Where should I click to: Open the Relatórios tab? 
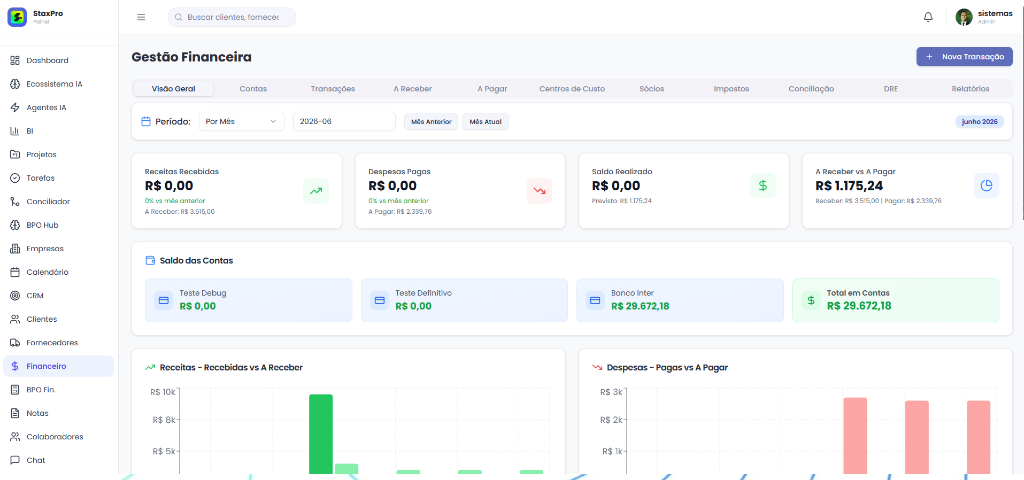[970, 88]
